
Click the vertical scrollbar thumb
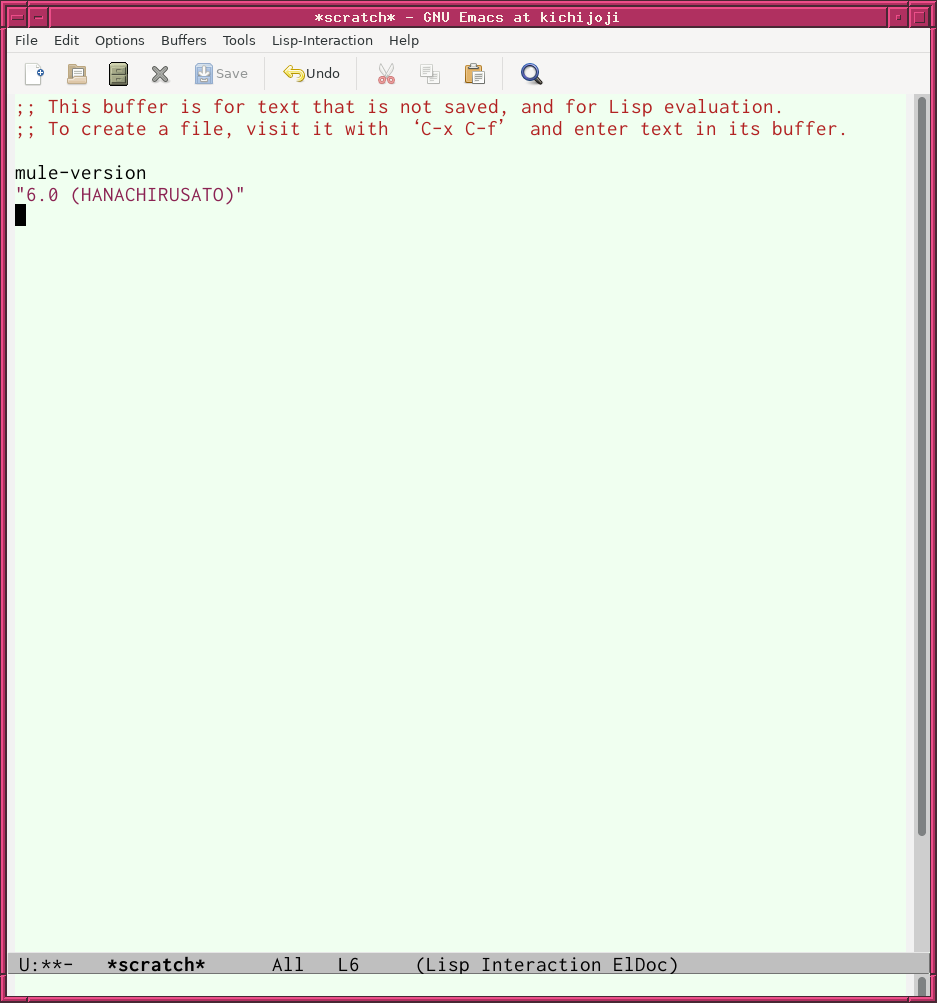921,465
